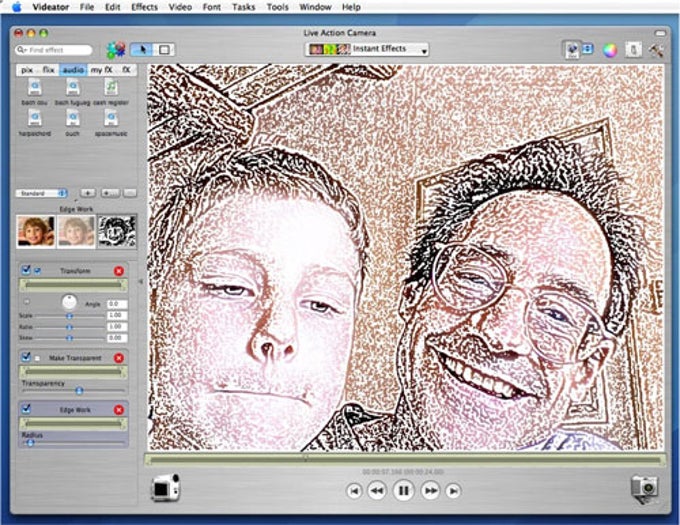This screenshot has width=680, height=525.
Task: Open the Apple menu
Action: [x=16, y=7]
